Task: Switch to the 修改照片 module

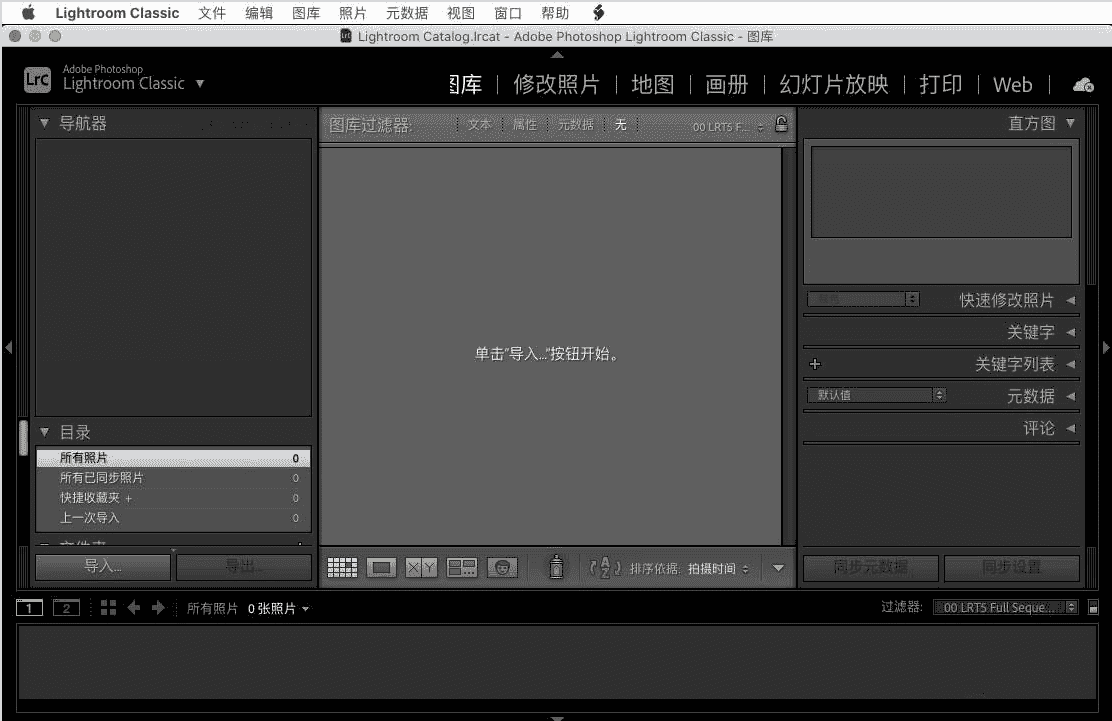Action: pos(557,85)
